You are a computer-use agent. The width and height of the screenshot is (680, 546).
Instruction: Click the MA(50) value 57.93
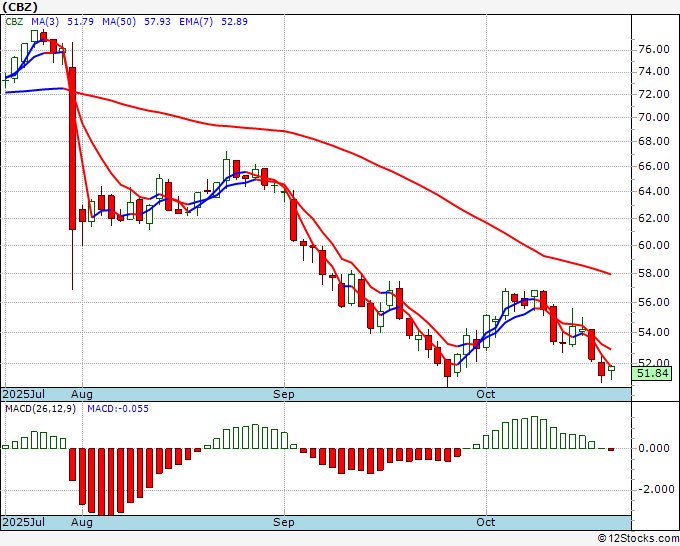157,21
